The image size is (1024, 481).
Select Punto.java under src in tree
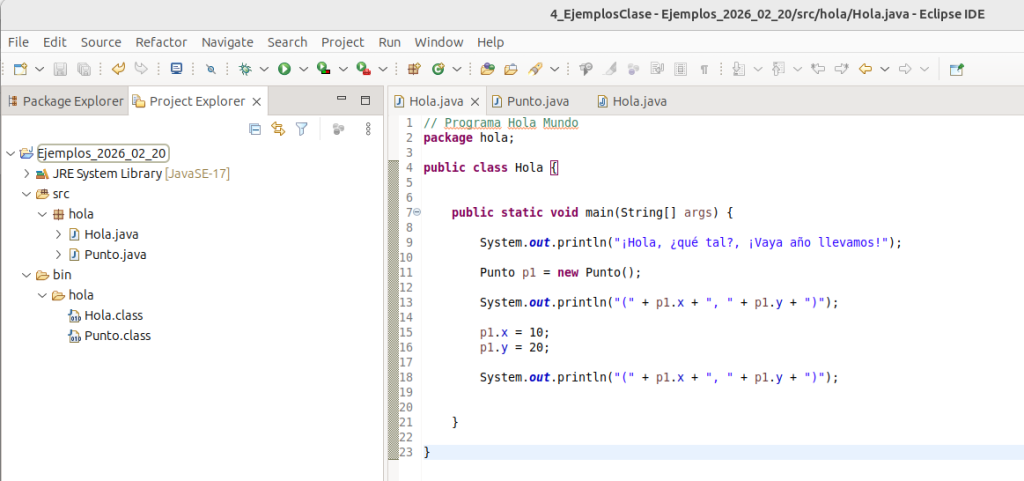pyautogui.click(x=116, y=255)
